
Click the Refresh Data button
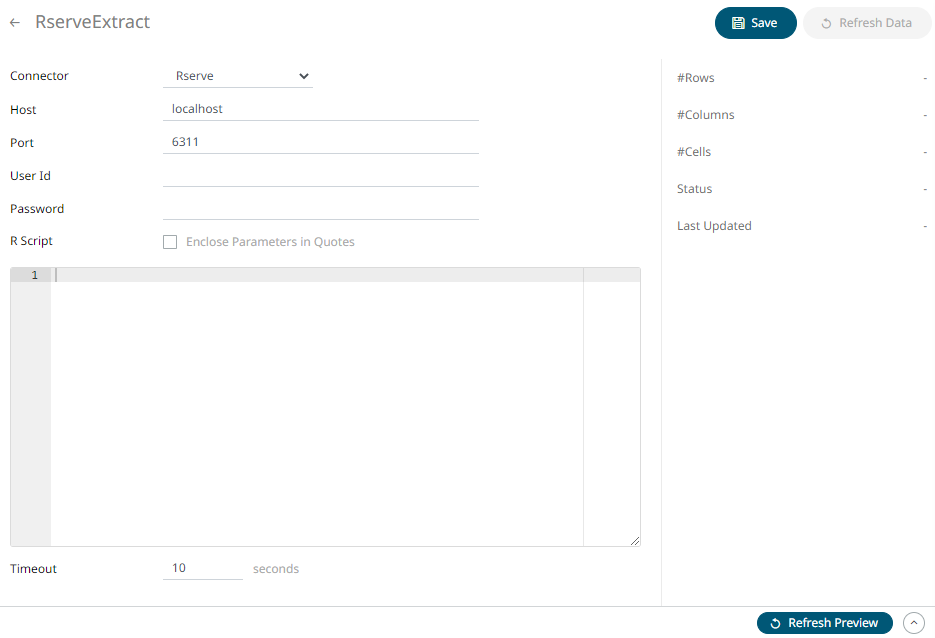(866, 23)
